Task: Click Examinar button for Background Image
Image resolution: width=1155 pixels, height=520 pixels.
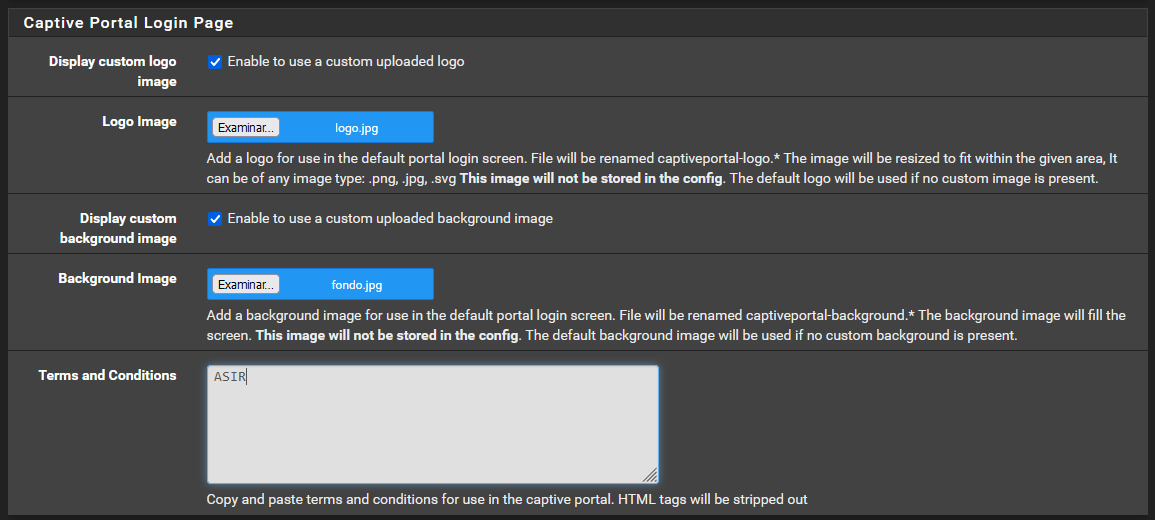Action: 246,285
